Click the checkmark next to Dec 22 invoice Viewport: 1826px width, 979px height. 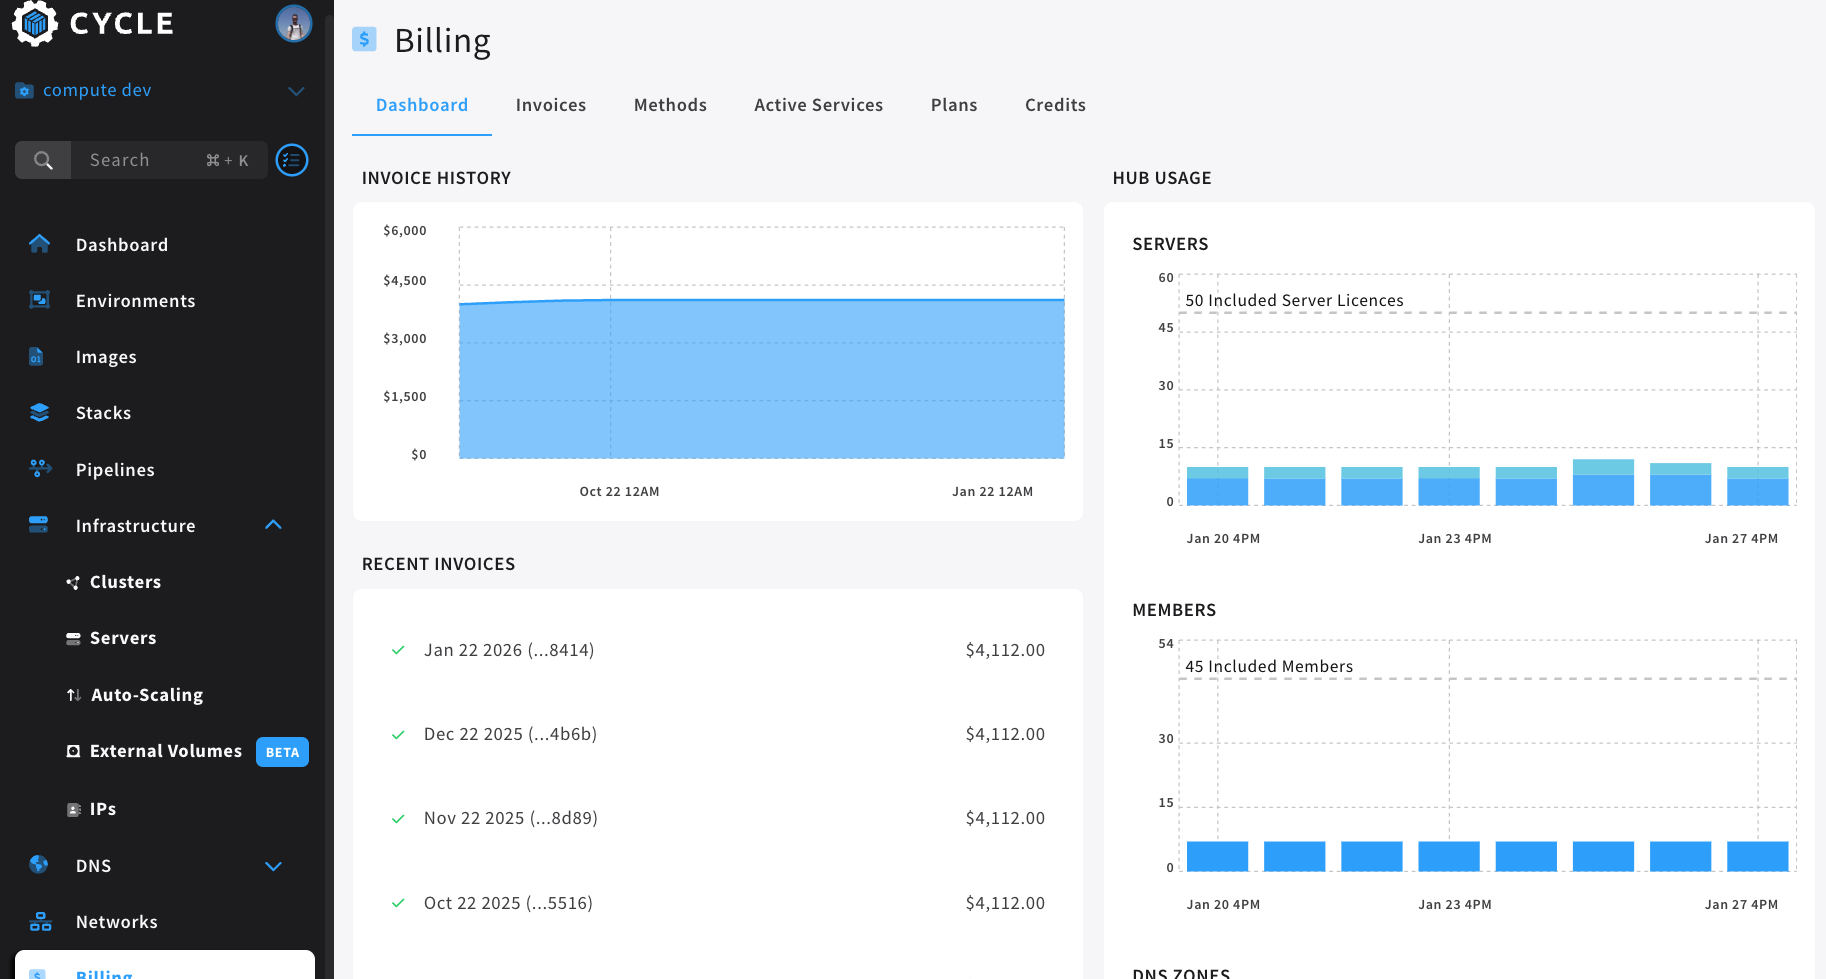coord(397,733)
